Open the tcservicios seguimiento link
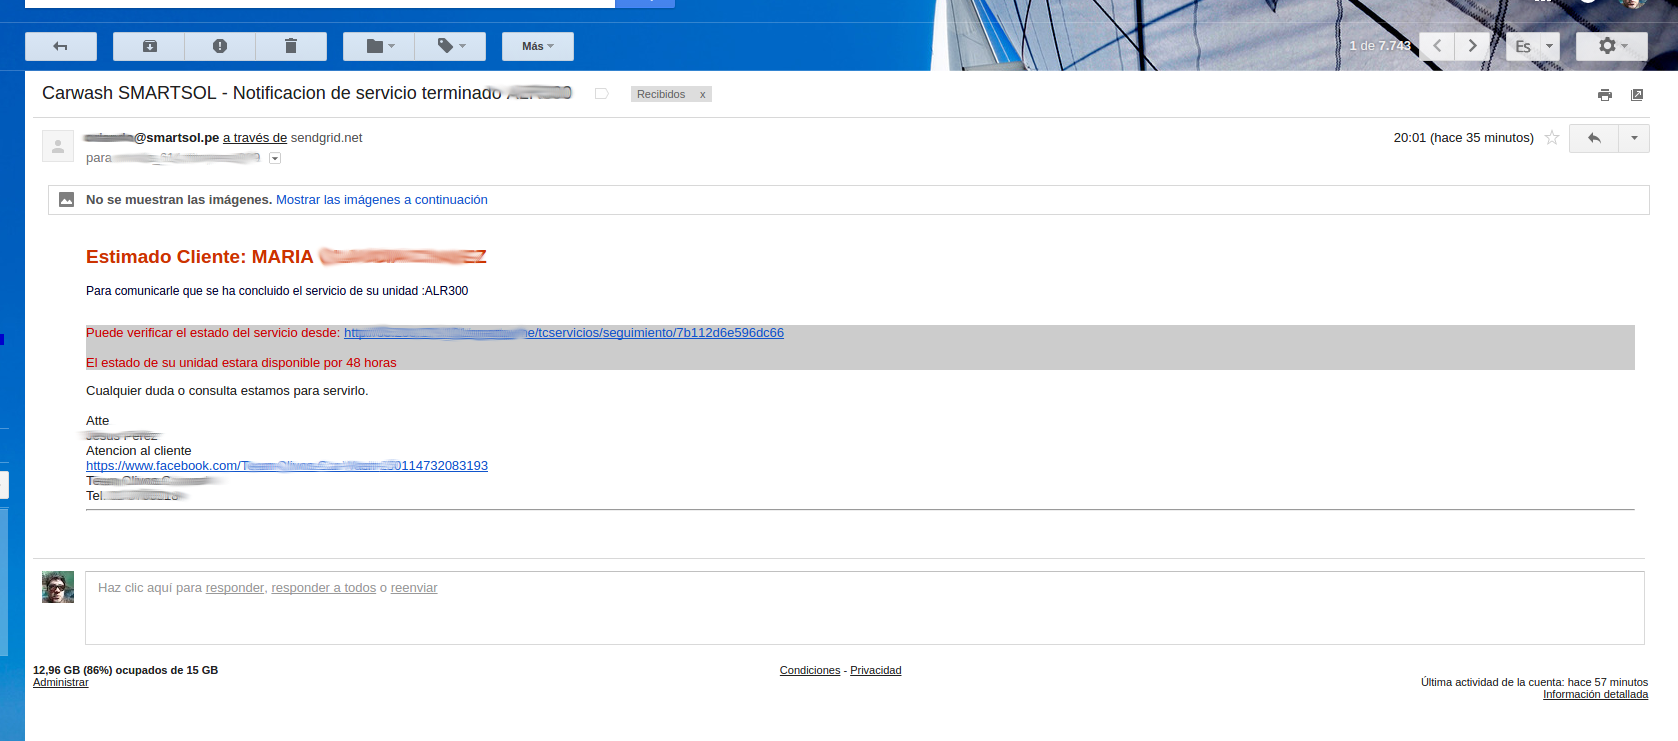This screenshot has height=741, width=1678. 564,333
